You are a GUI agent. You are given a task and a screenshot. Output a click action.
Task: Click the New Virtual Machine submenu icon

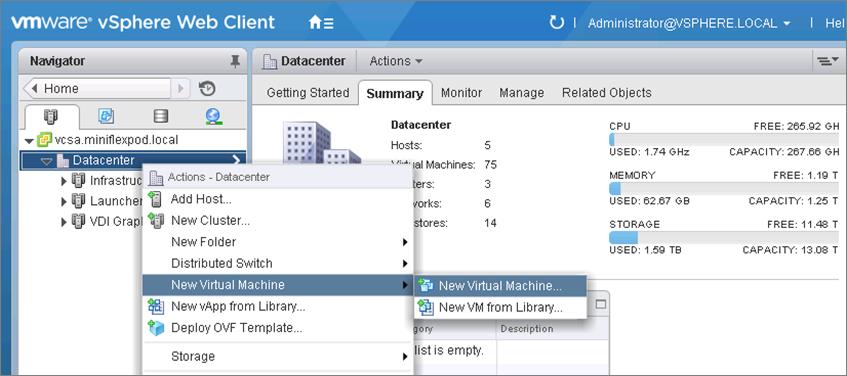[x=426, y=286]
